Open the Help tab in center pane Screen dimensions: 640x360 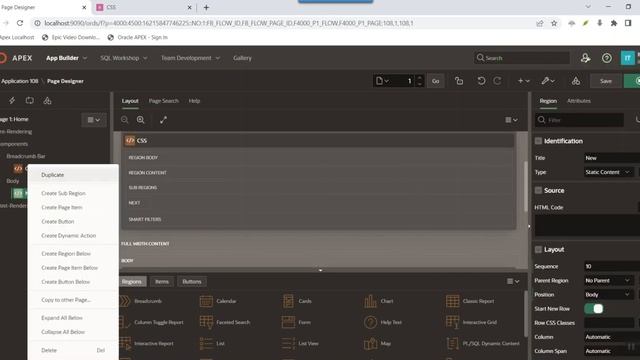tap(194, 101)
